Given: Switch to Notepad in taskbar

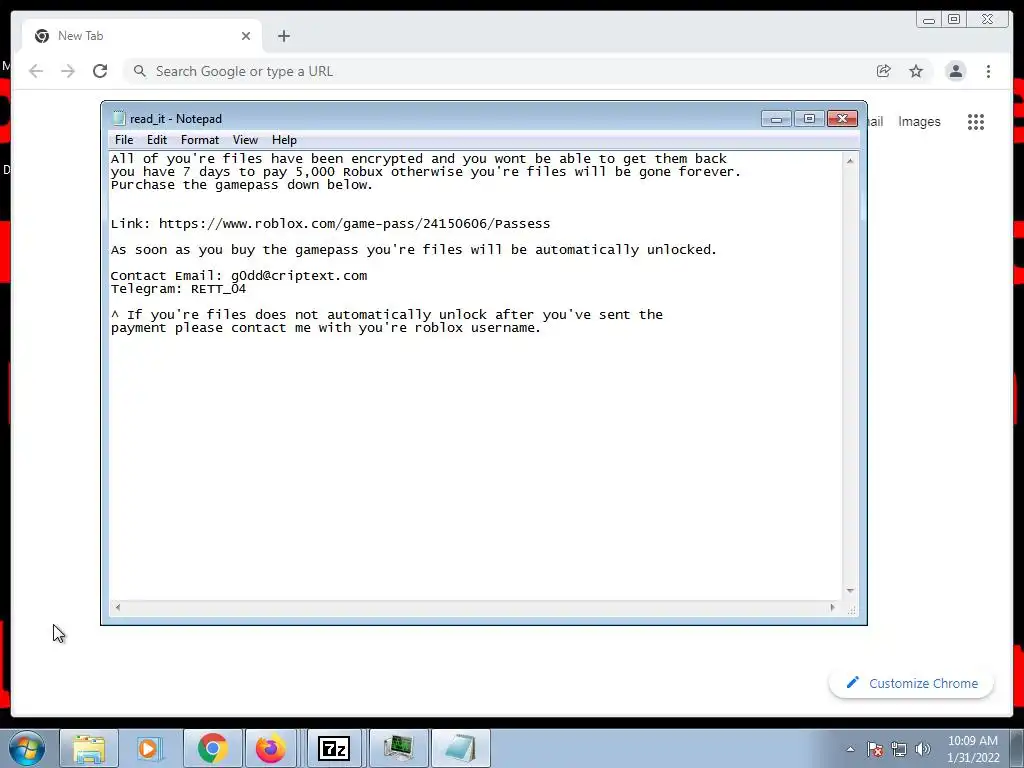Looking at the screenshot, I should [460, 748].
